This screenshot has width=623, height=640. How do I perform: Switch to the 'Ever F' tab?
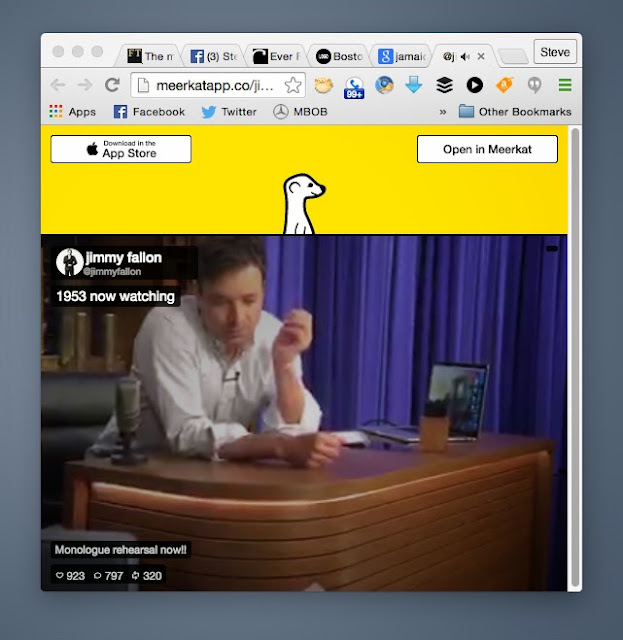(x=276, y=56)
